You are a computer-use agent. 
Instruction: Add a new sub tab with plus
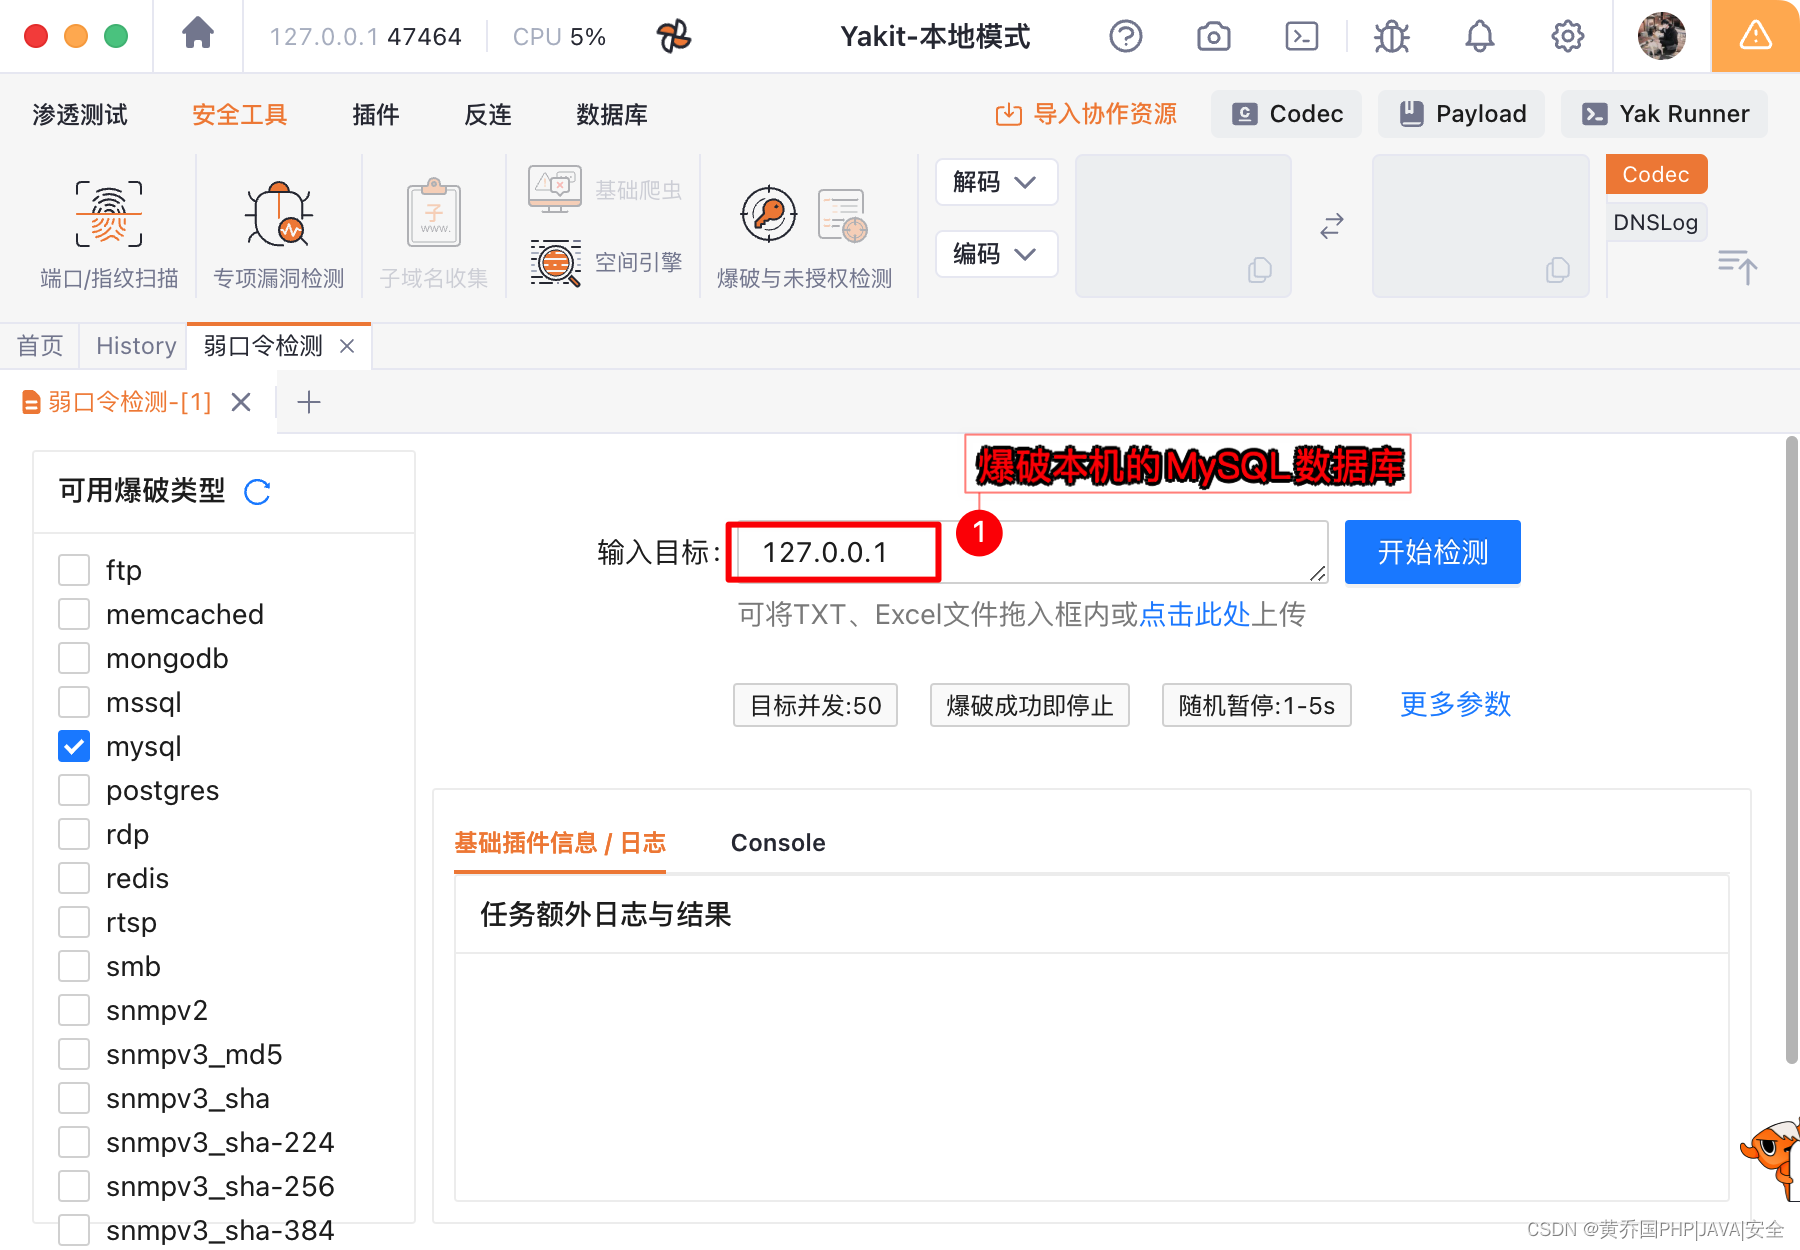pyautogui.click(x=309, y=402)
